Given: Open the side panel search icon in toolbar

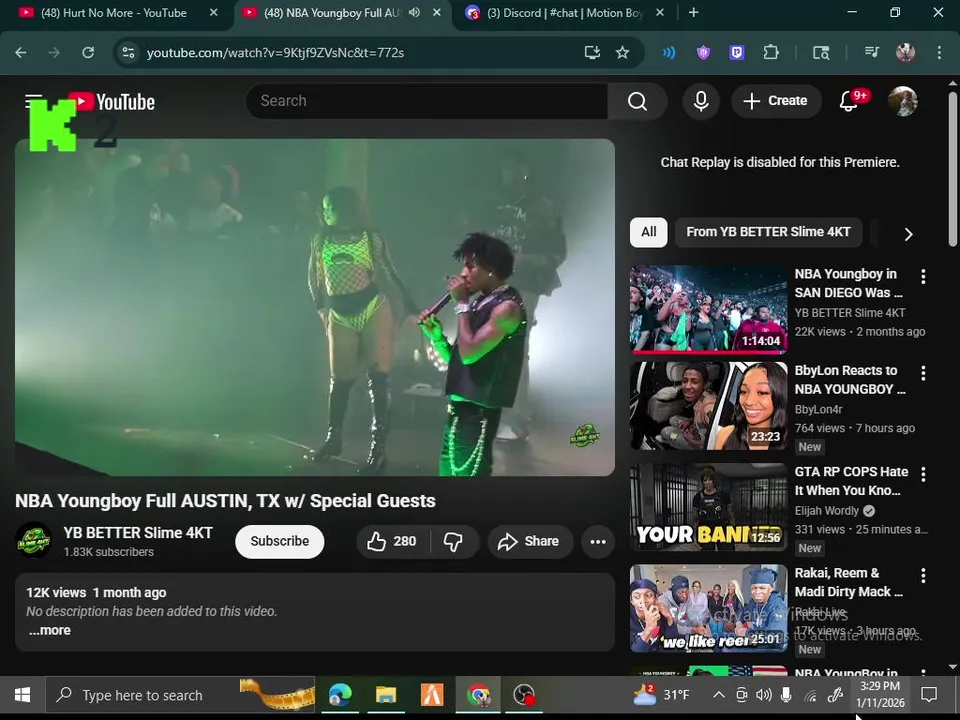Looking at the screenshot, I should 821,53.
